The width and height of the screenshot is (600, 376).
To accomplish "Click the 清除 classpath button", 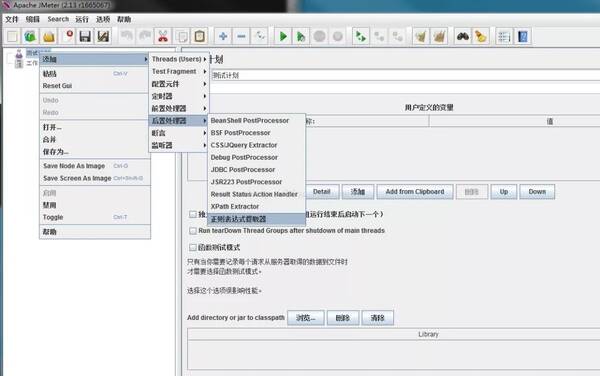I will tap(377, 318).
